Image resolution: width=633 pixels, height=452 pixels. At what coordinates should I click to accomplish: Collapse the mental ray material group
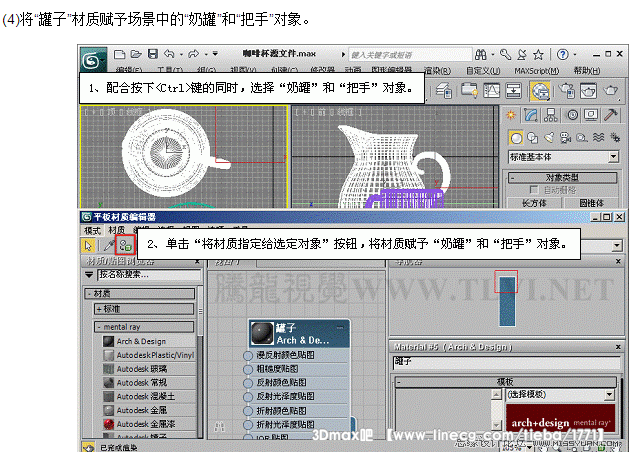[144, 327]
